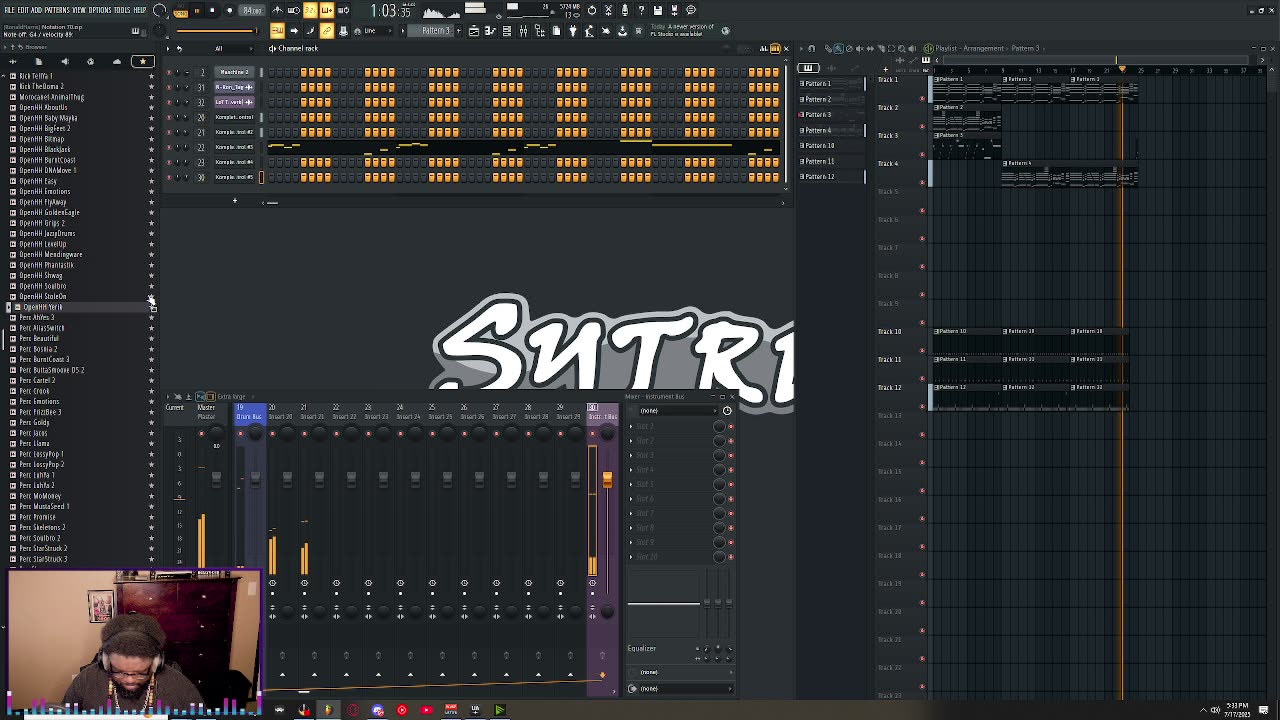The image size is (1280, 720).
Task: Click the highlighted mixer track's volume fader
Action: click(x=607, y=480)
